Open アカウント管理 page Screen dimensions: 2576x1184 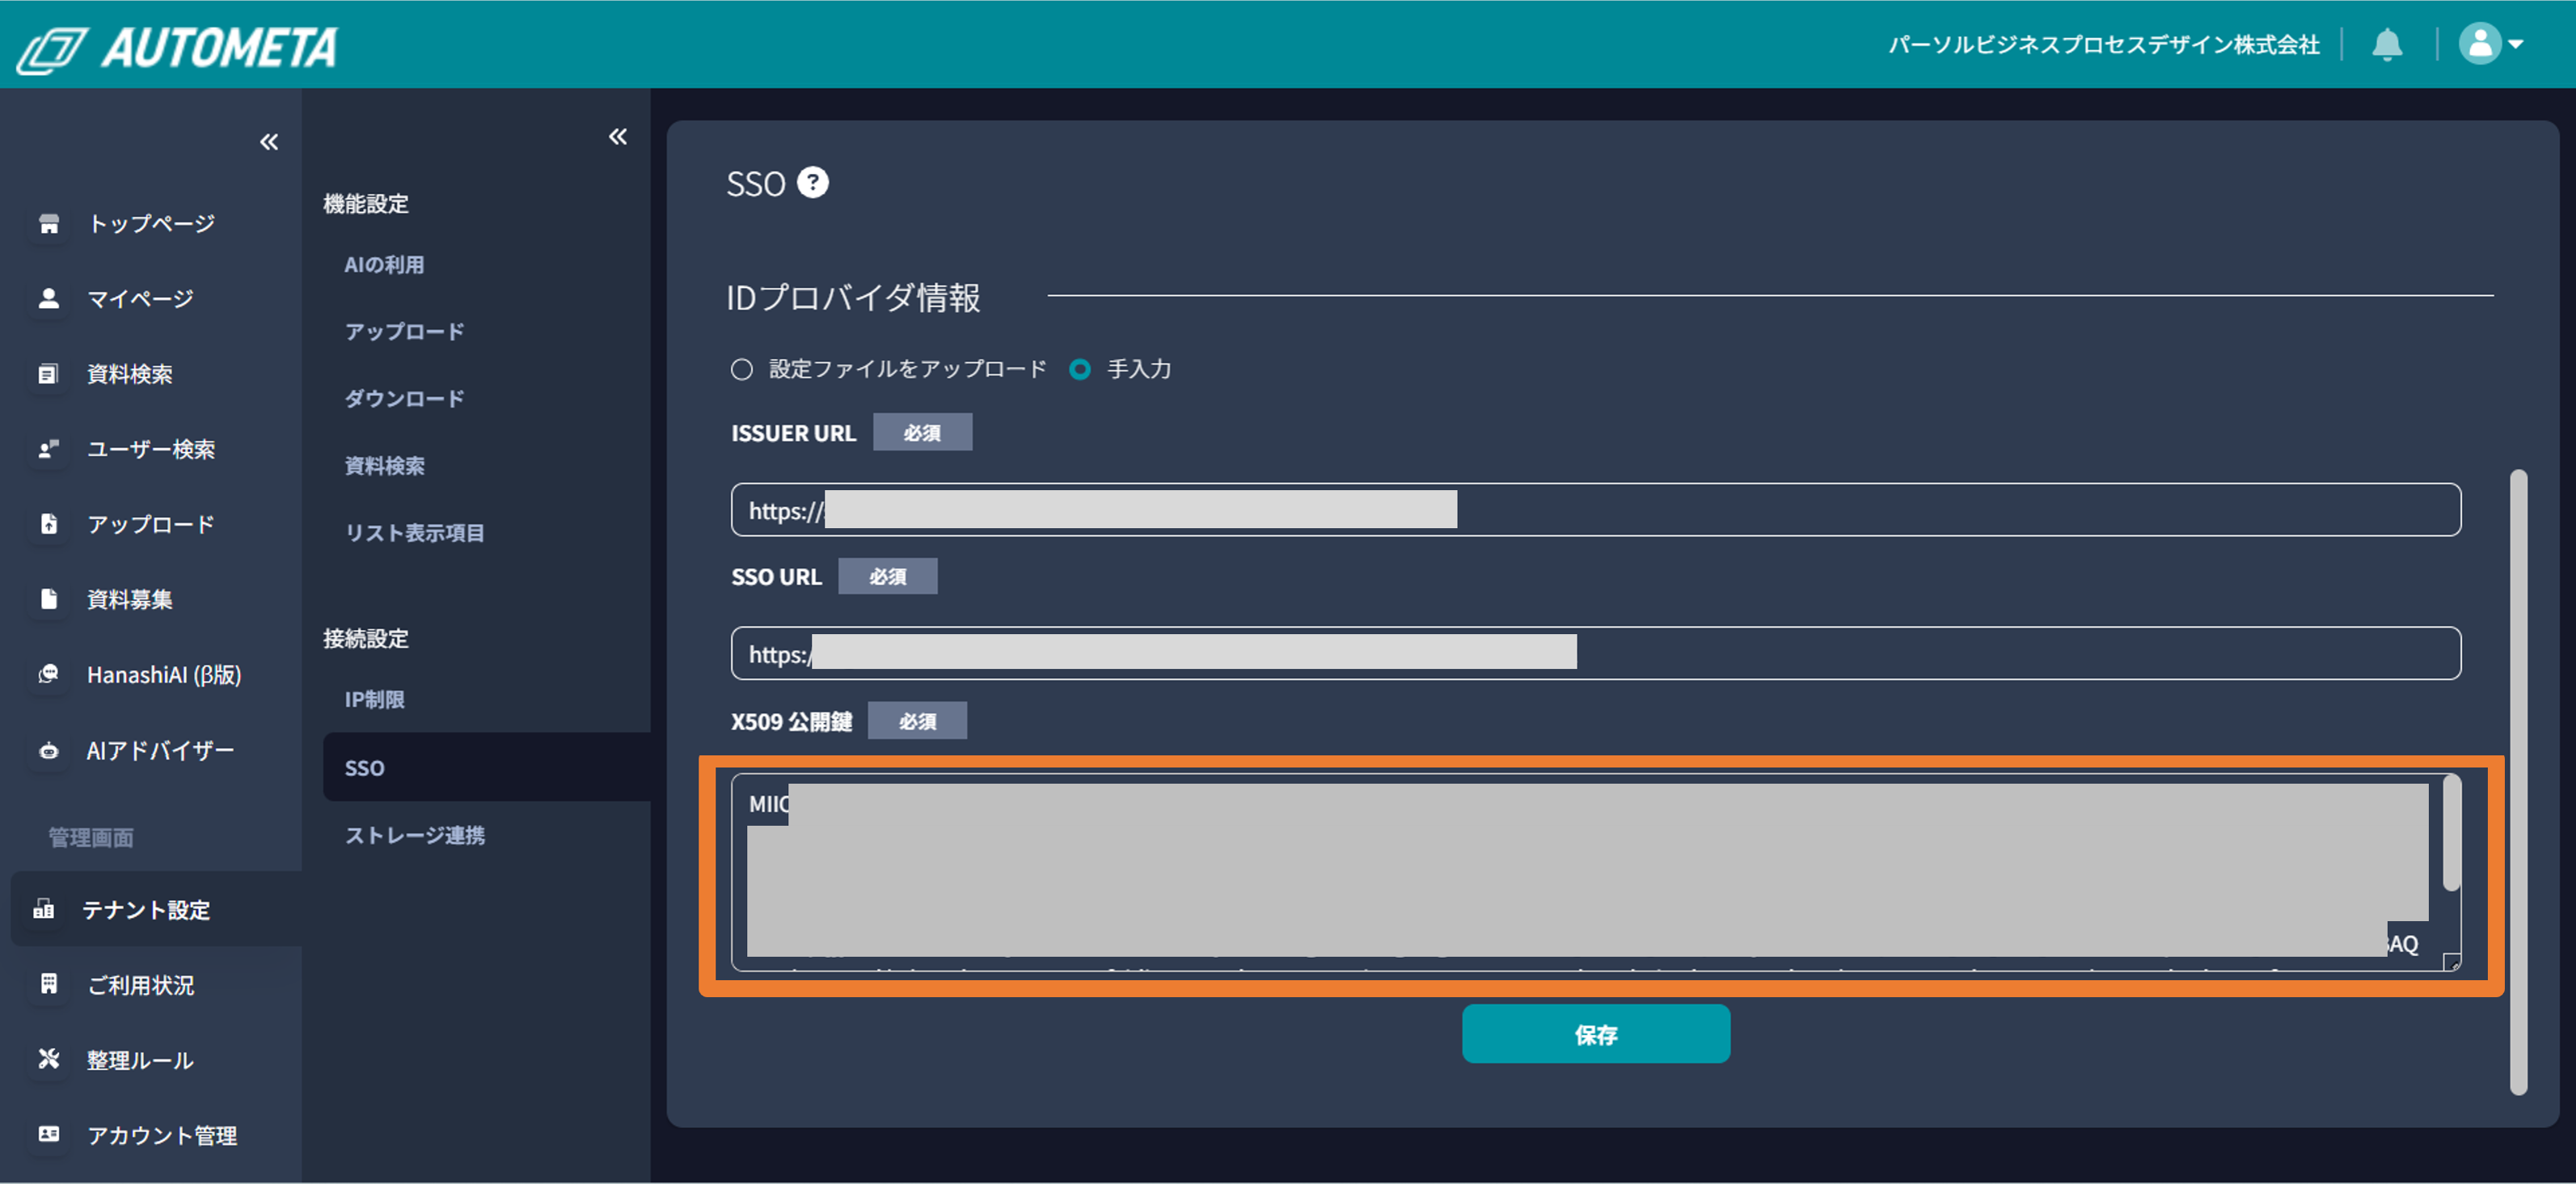pyautogui.click(x=162, y=1135)
